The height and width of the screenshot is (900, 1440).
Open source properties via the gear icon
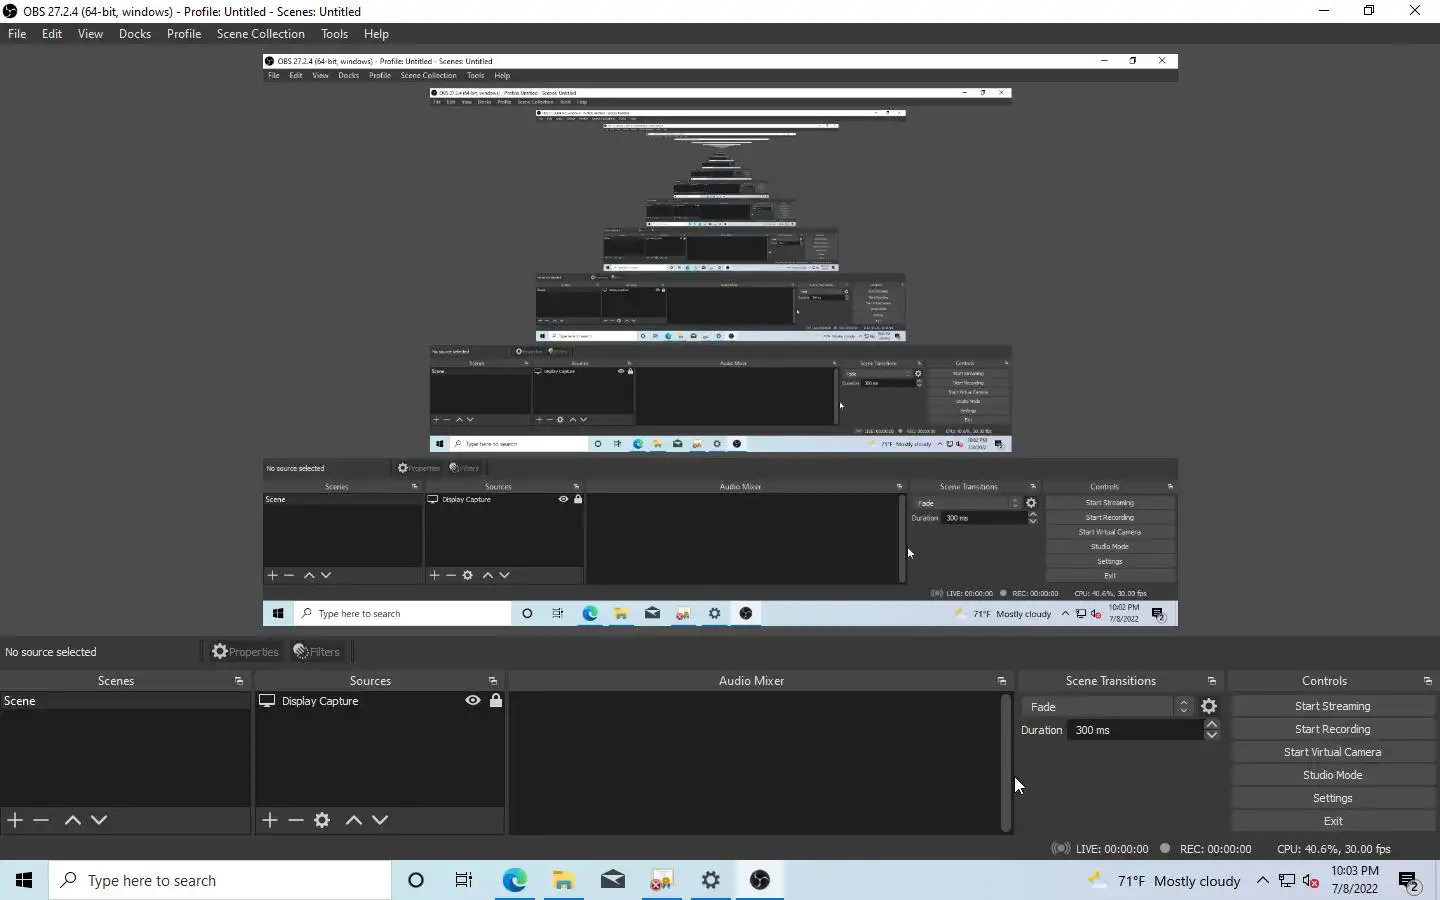[322, 820]
